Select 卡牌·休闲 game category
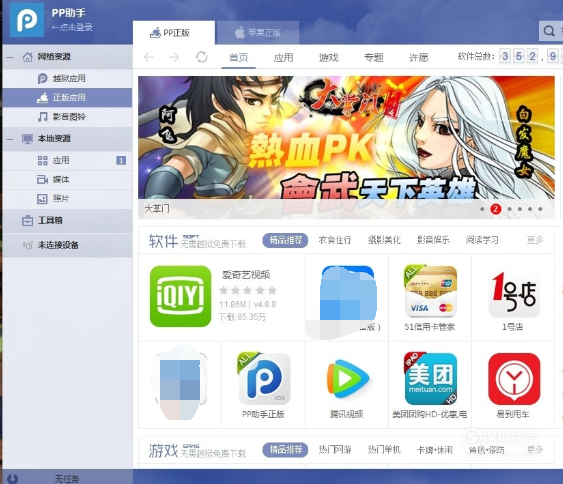The height and width of the screenshot is (484, 563). [x=434, y=450]
